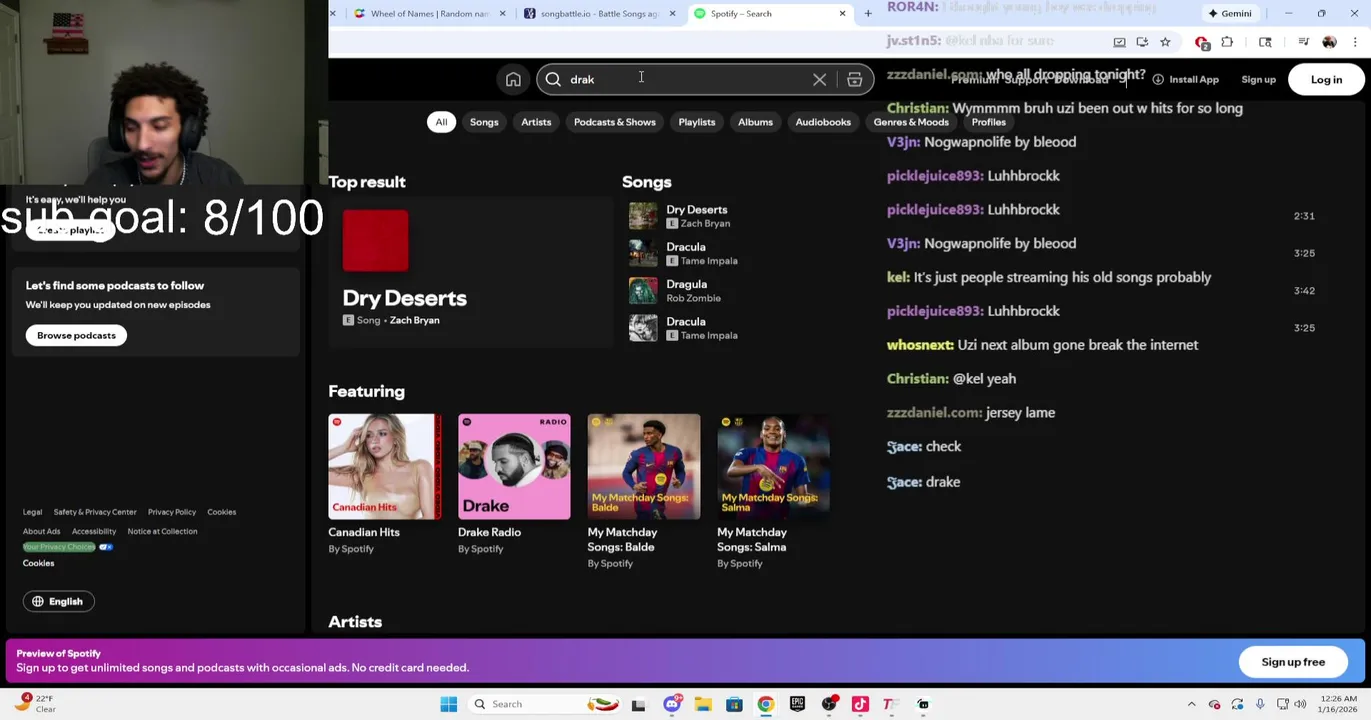Open Discord from the taskbar
This screenshot has height=720, width=1371.
(672, 704)
